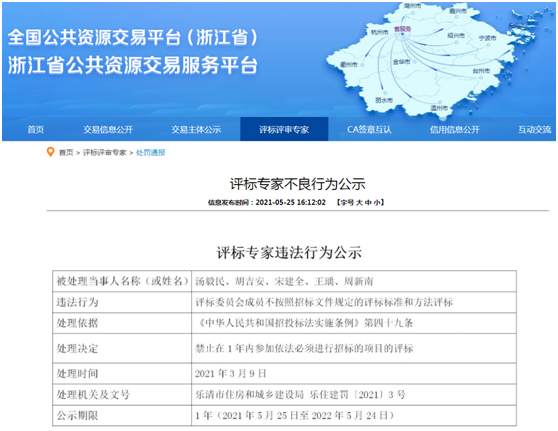
Task: Click the 处理依据 label cell
Action: point(122,323)
